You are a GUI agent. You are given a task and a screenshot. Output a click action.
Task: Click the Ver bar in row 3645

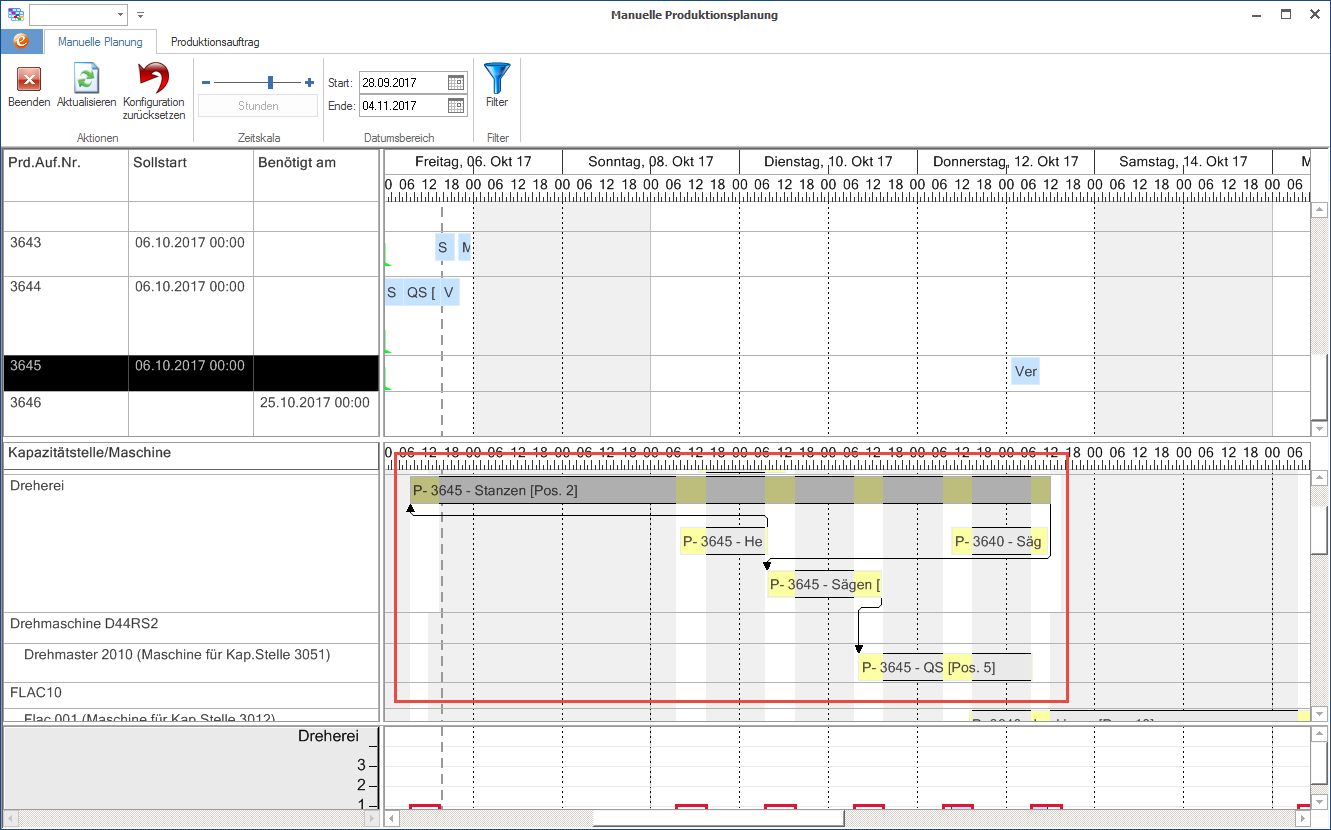click(1025, 372)
